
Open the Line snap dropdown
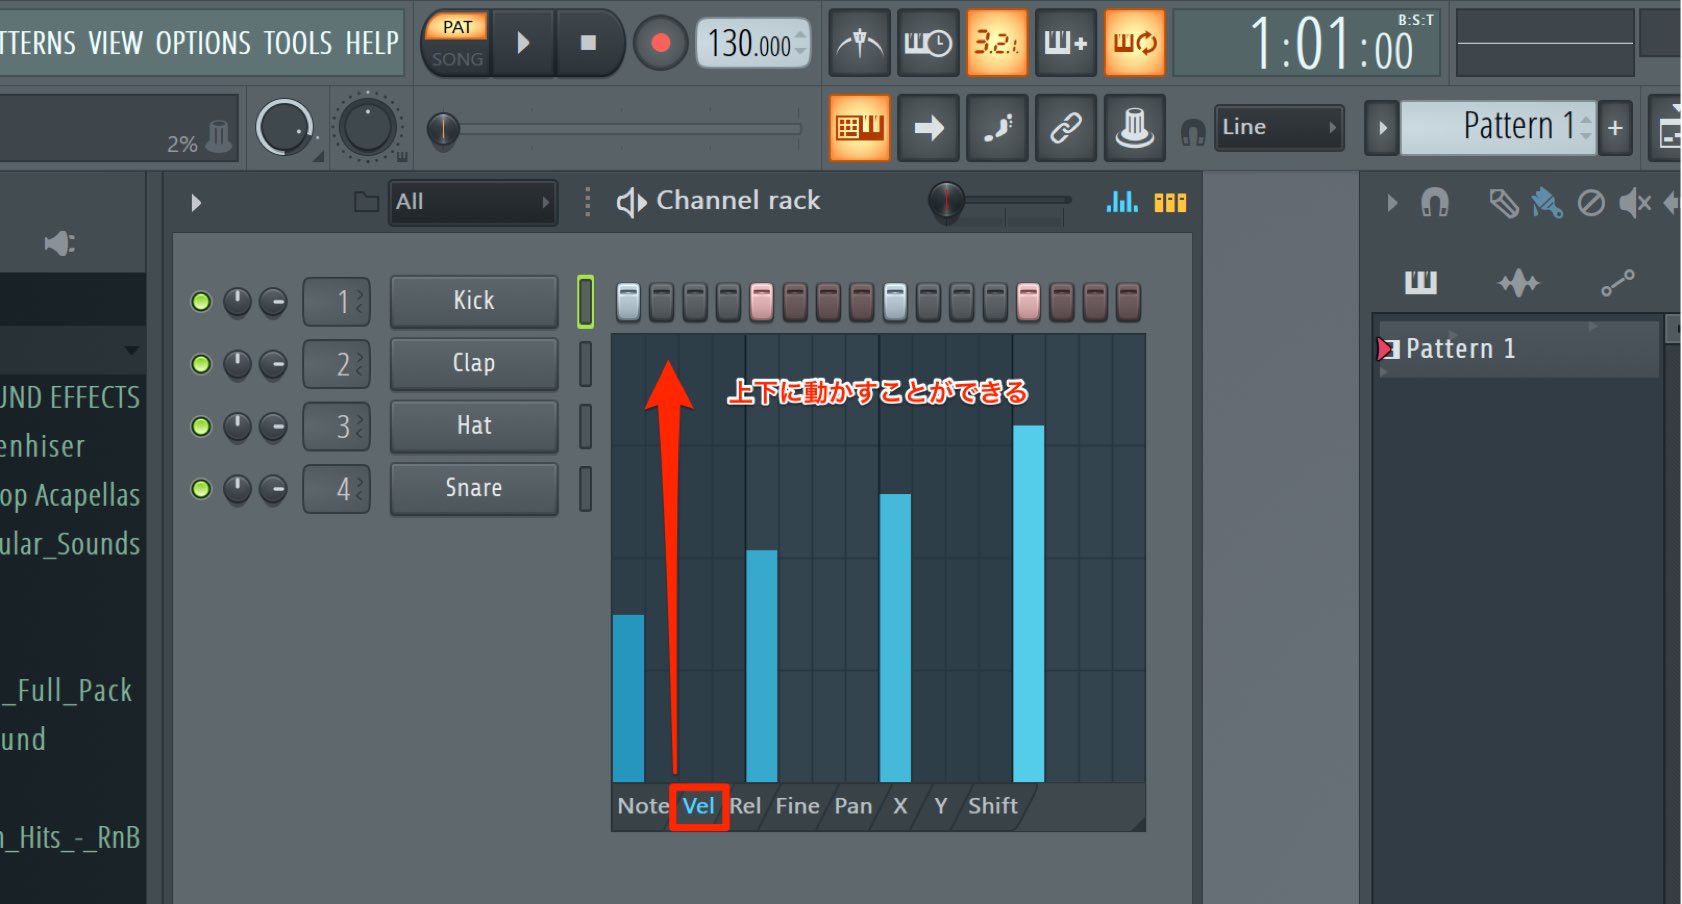[x=1278, y=127]
